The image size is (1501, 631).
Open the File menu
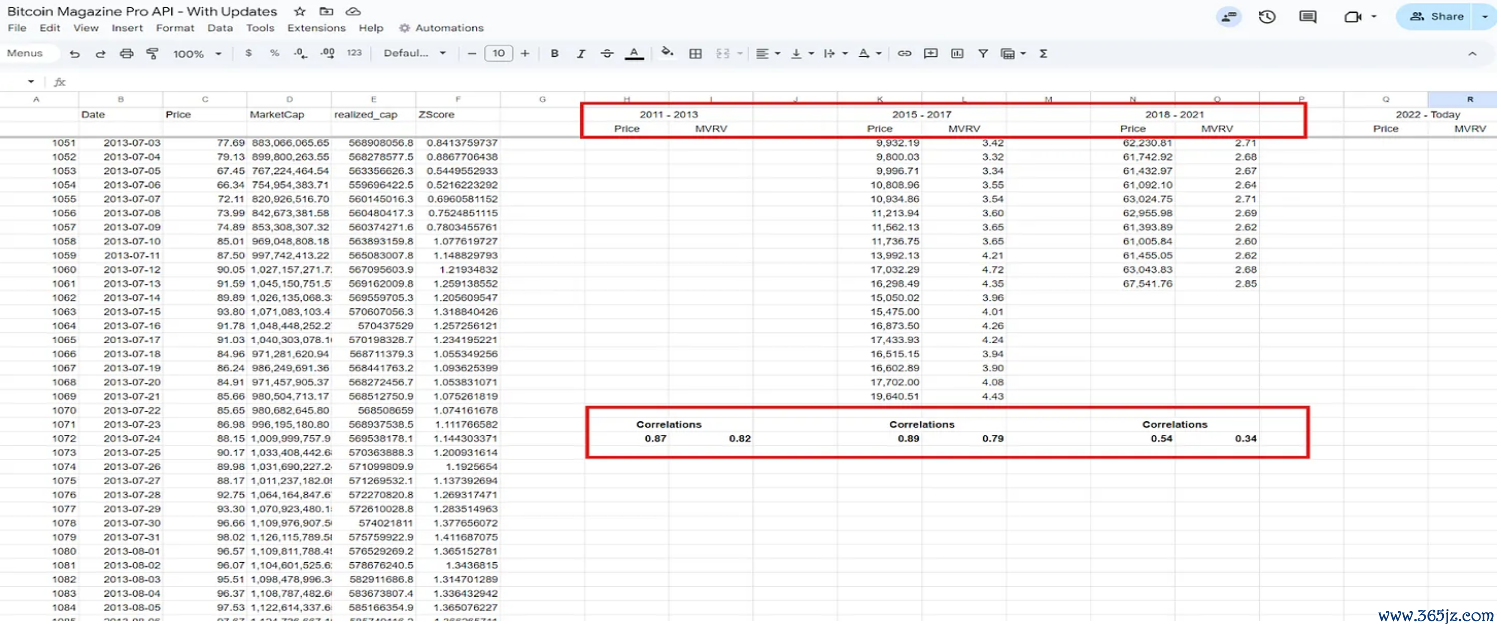tap(17, 28)
